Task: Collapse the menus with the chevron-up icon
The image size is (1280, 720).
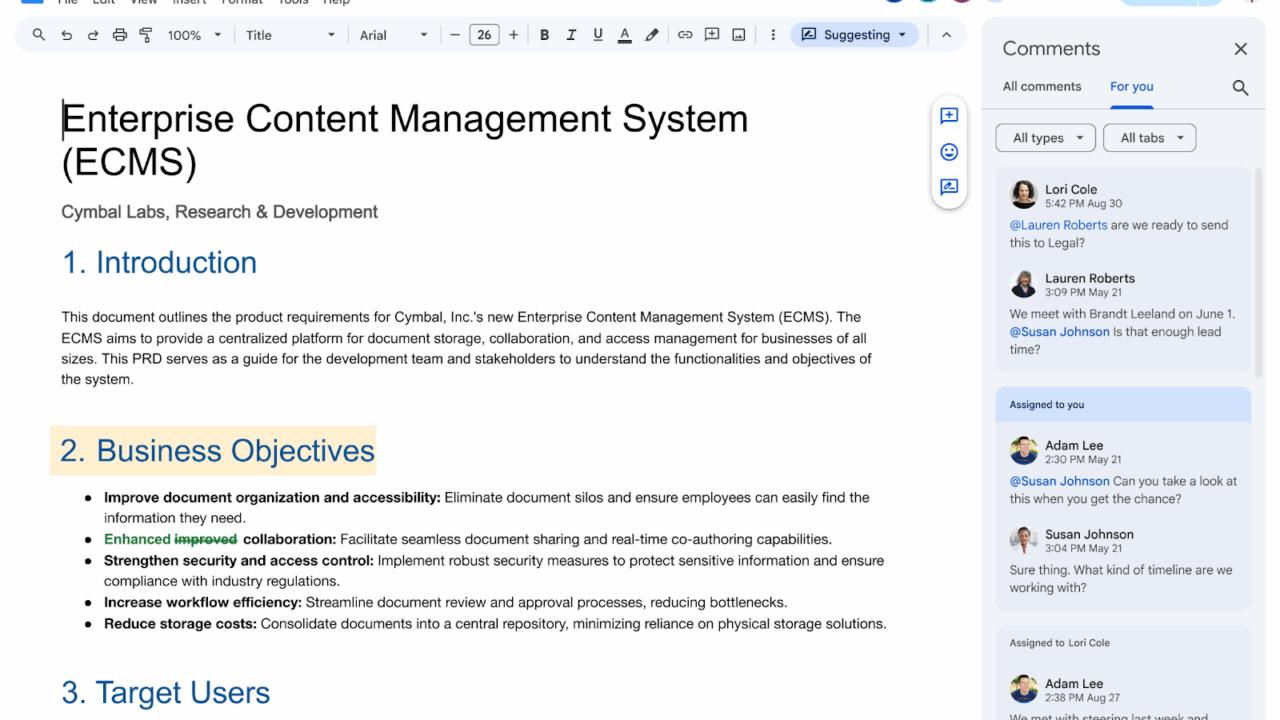Action: [946, 35]
